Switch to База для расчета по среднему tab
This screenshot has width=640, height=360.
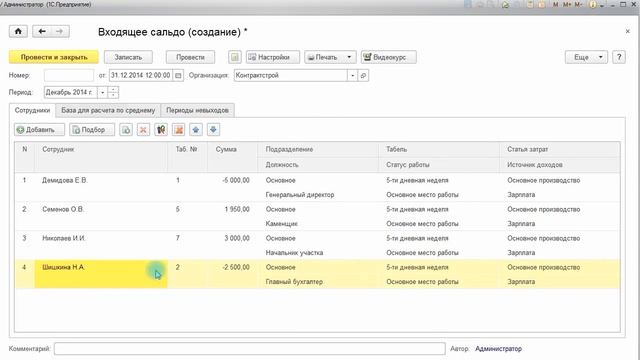[108, 110]
